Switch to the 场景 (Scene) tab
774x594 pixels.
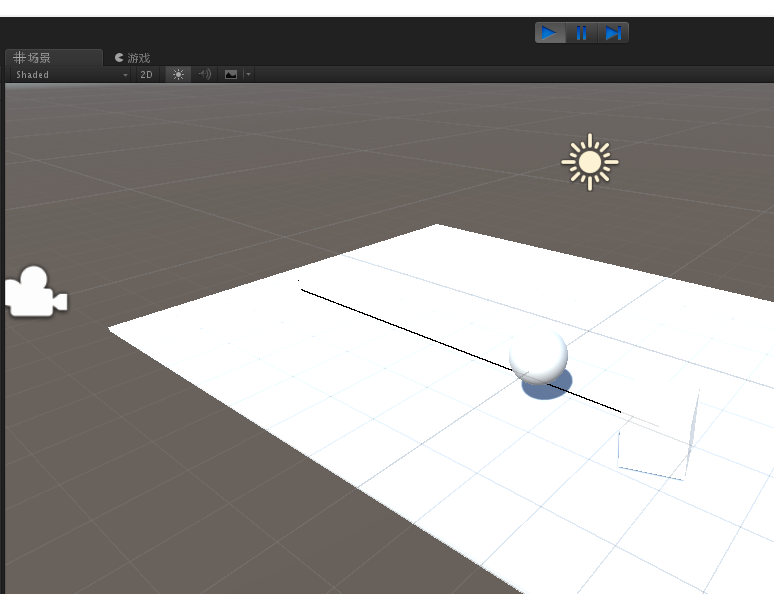coord(53,58)
